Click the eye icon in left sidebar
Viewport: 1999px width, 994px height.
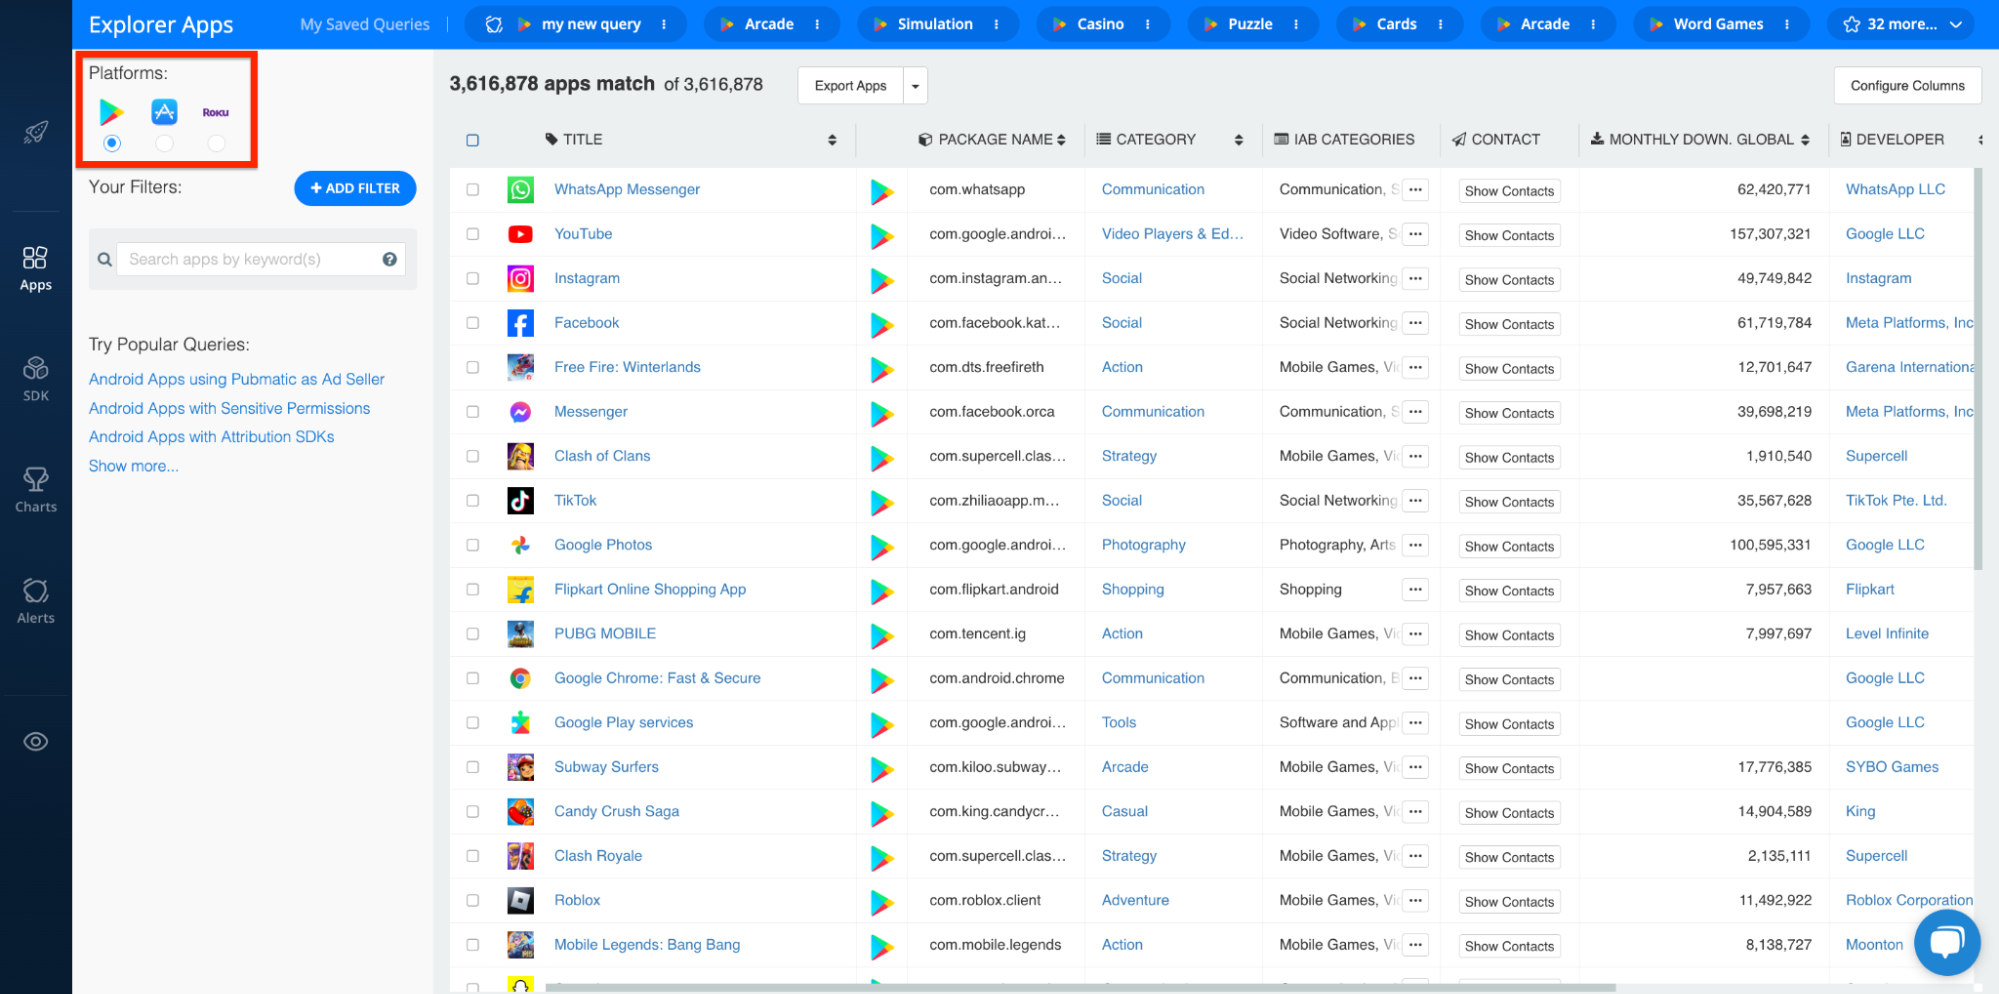(x=36, y=741)
